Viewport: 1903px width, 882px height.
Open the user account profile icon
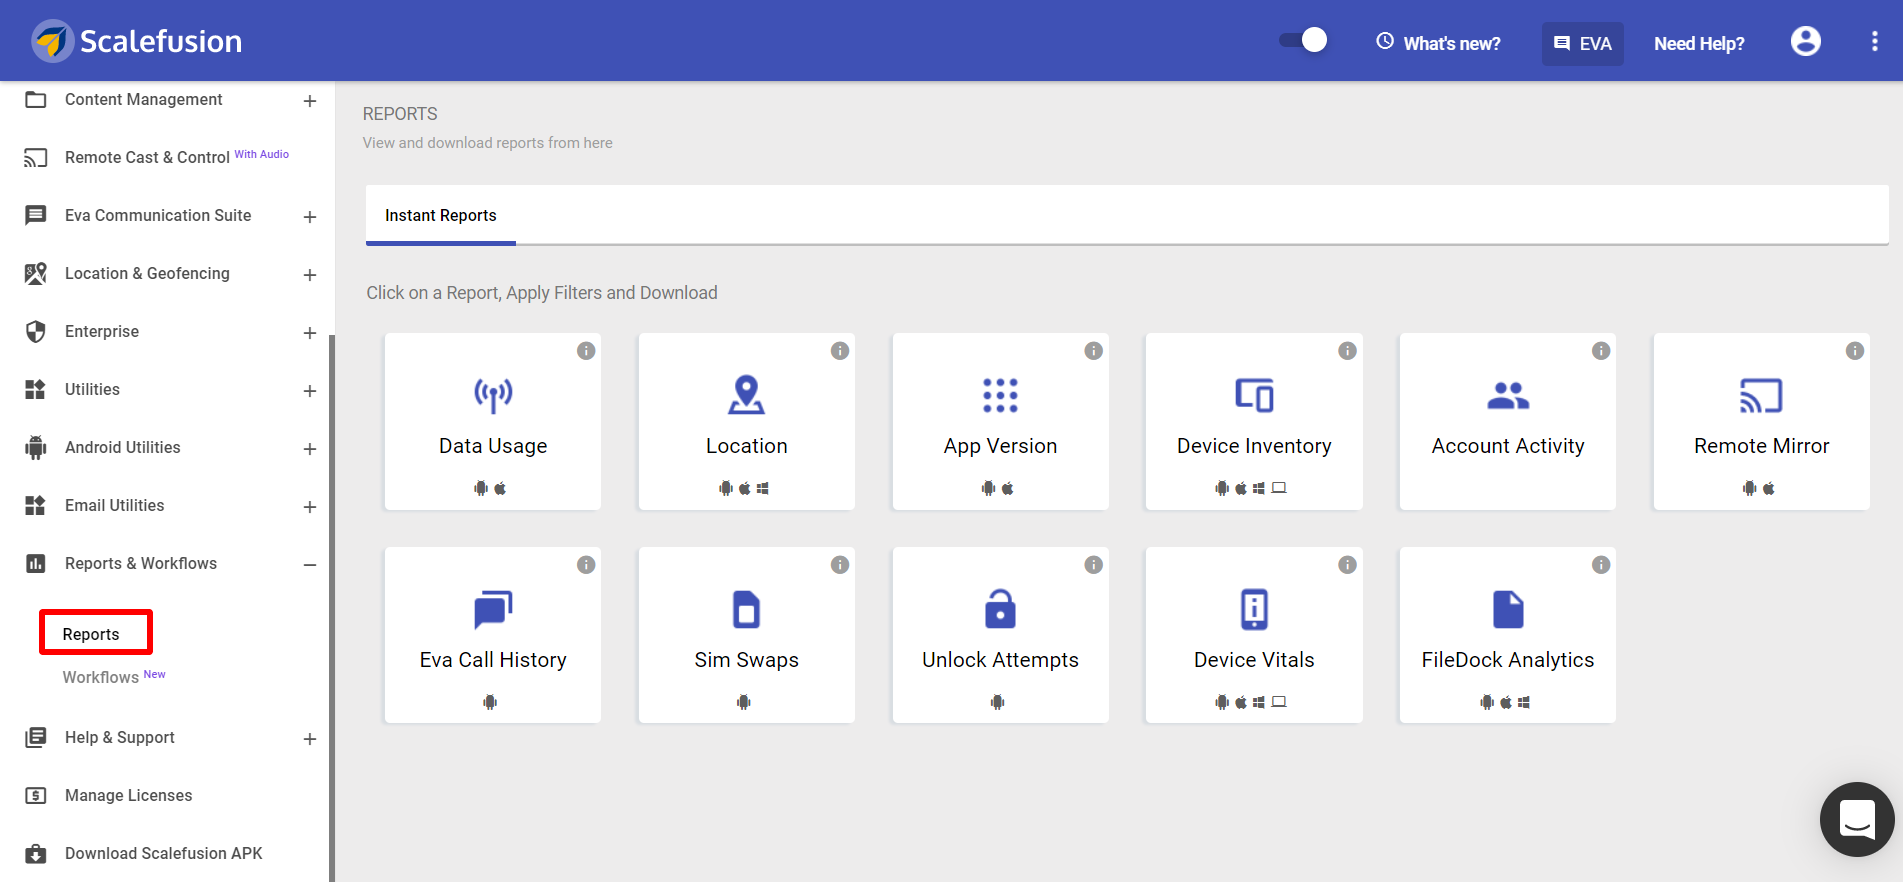click(1805, 41)
